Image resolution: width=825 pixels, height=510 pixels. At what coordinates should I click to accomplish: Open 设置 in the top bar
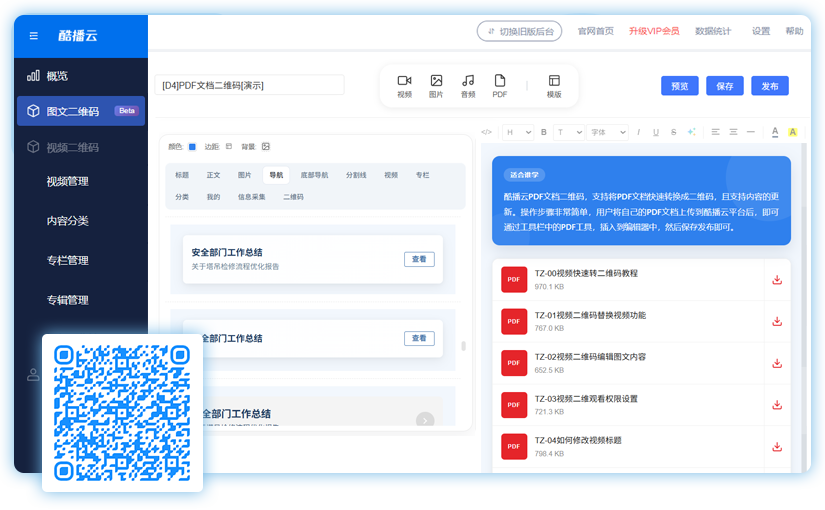tap(761, 31)
